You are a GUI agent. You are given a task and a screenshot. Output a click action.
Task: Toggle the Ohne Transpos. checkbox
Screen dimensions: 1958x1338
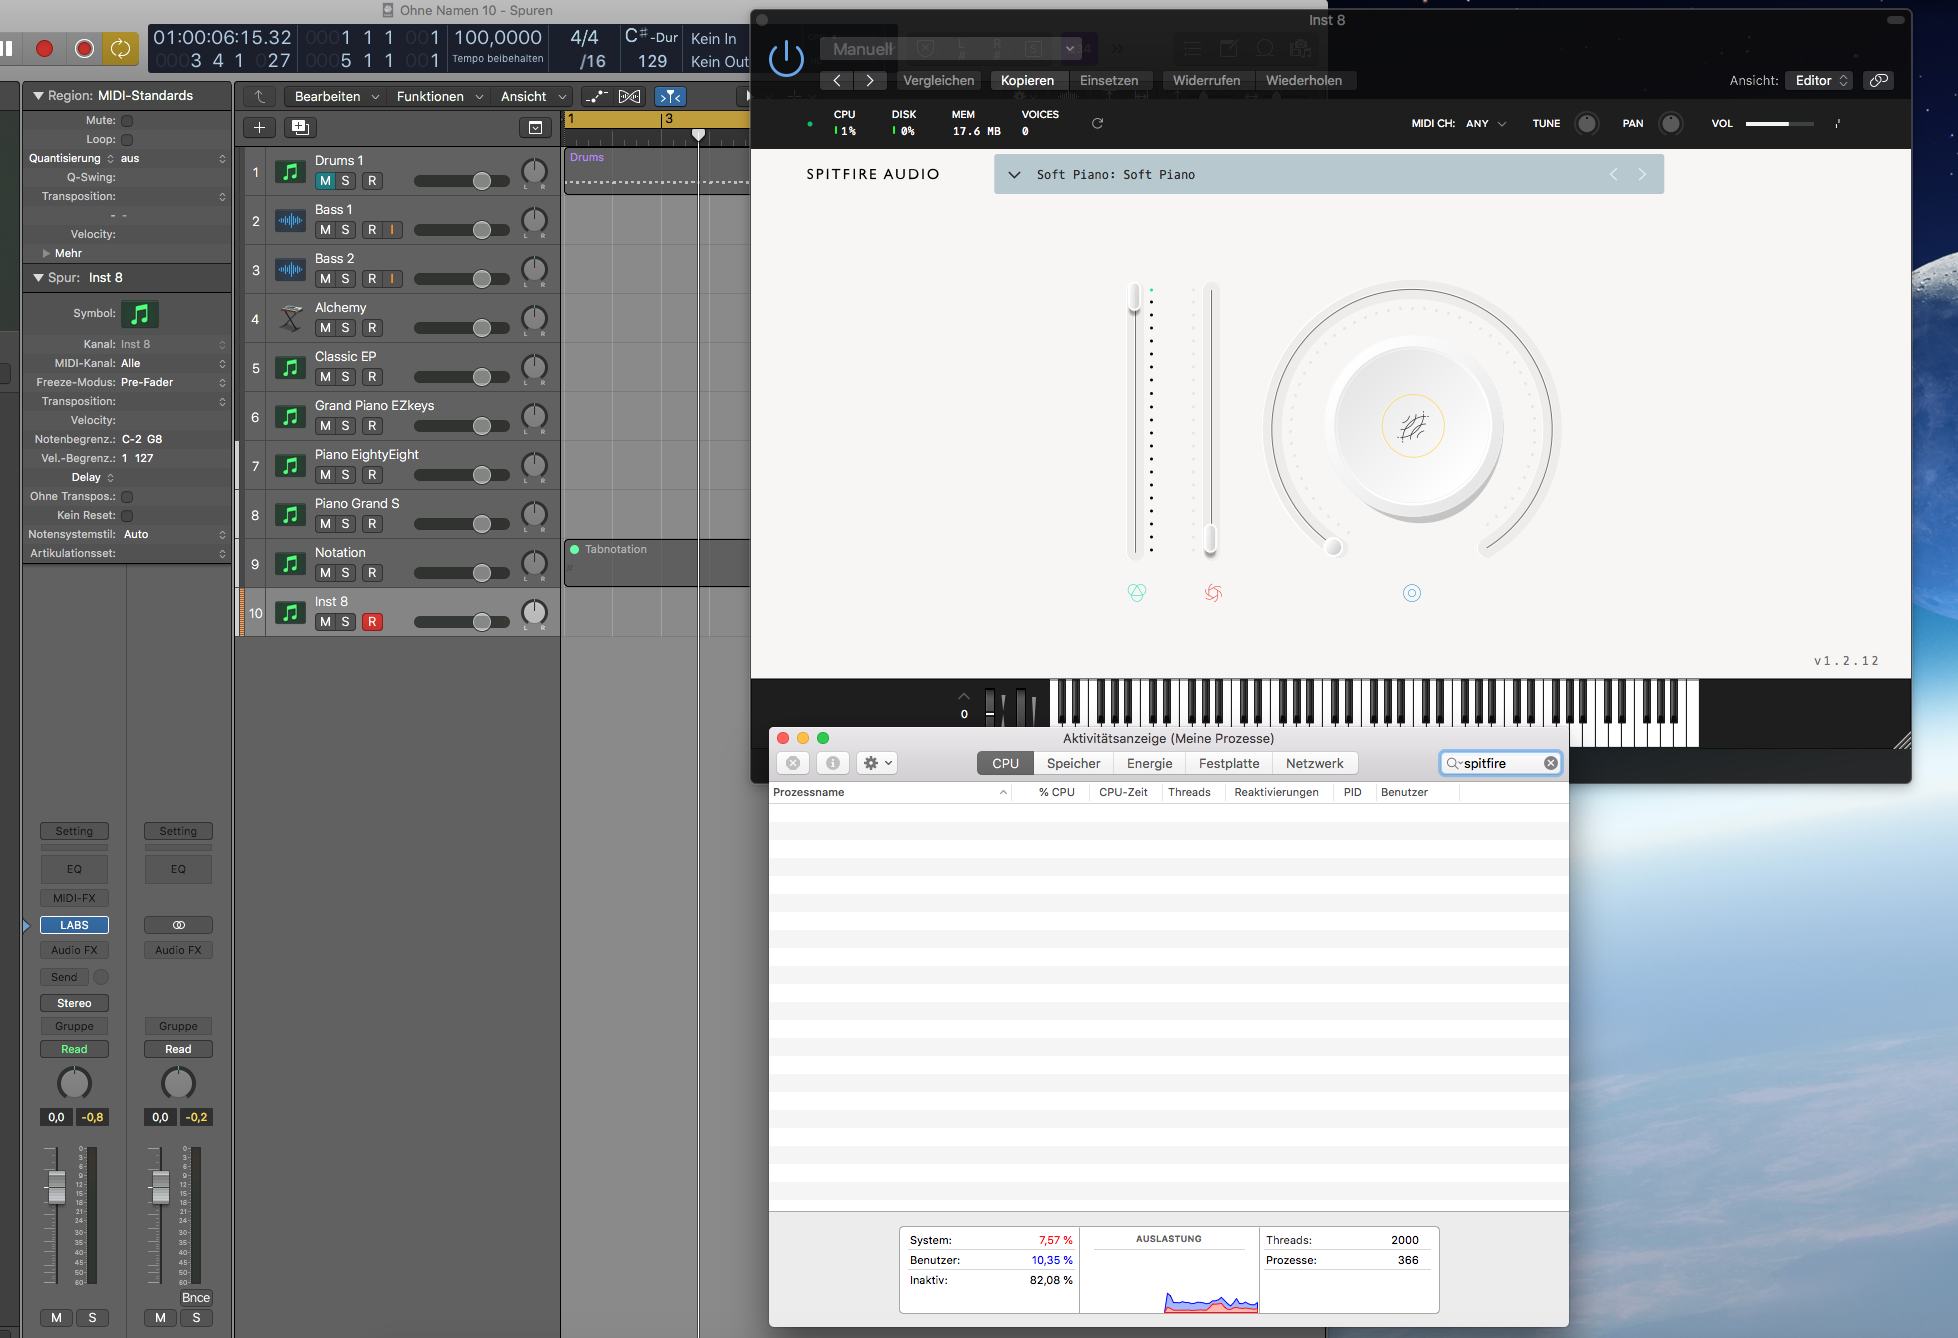[127, 496]
